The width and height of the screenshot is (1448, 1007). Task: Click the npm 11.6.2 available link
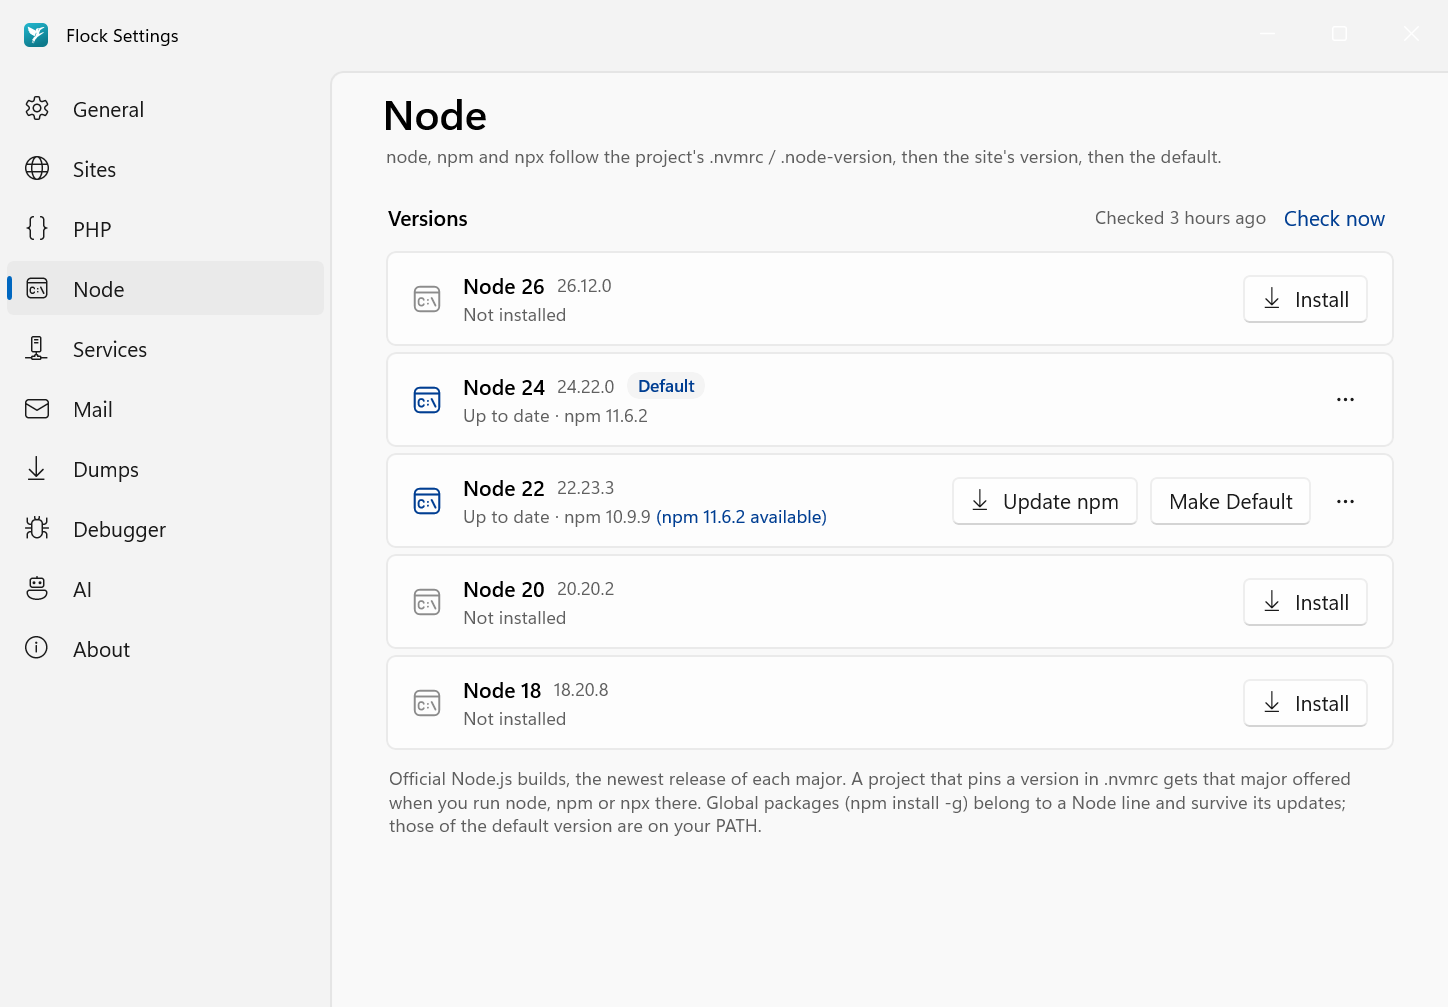point(741,517)
